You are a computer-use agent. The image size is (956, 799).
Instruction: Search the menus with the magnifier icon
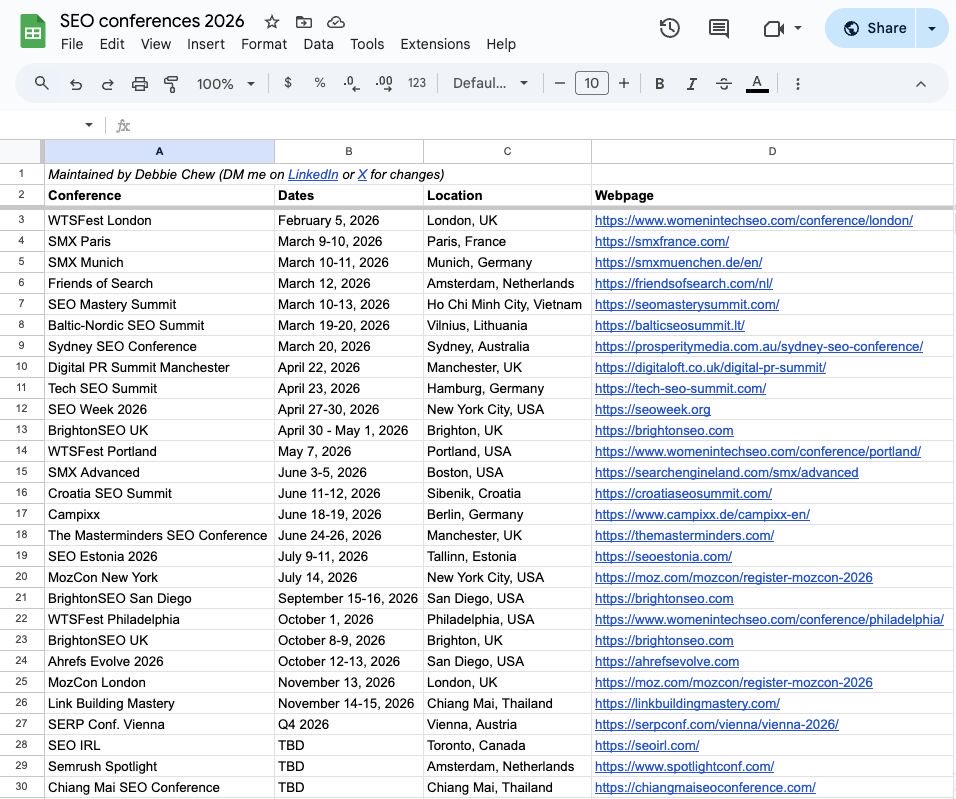tap(41, 83)
